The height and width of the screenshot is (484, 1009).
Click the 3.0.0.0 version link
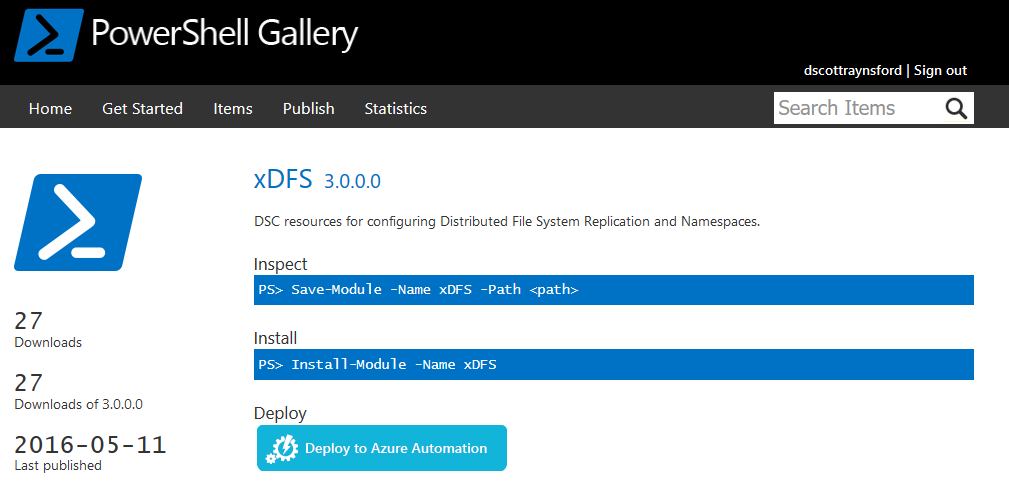pos(353,182)
